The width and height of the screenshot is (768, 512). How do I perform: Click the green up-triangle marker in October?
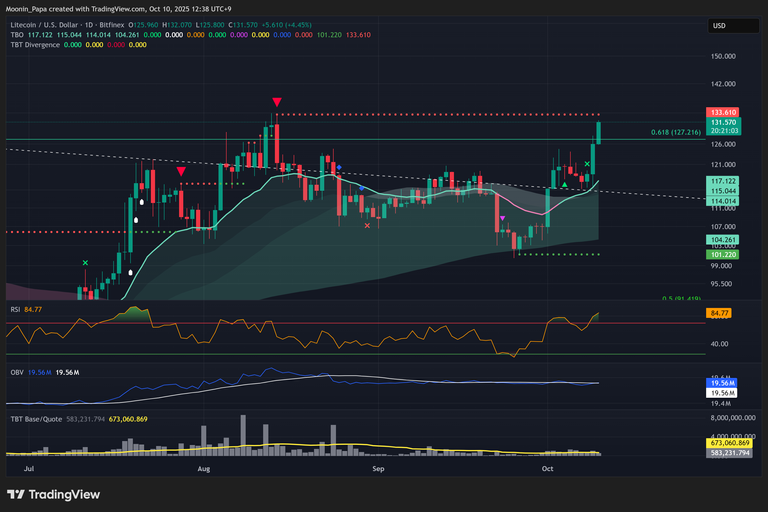click(x=566, y=185)
